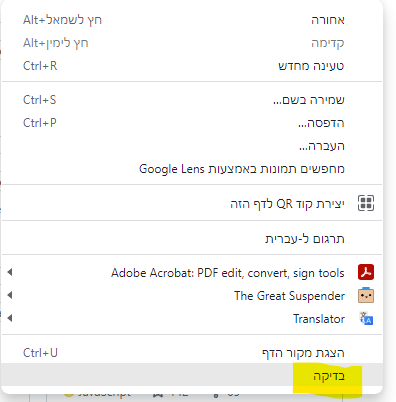Screen dimensions: 396x402
Task: Choose הדפסה (Print) from menu
Action: pyautogui.click(x=192, y=123)
